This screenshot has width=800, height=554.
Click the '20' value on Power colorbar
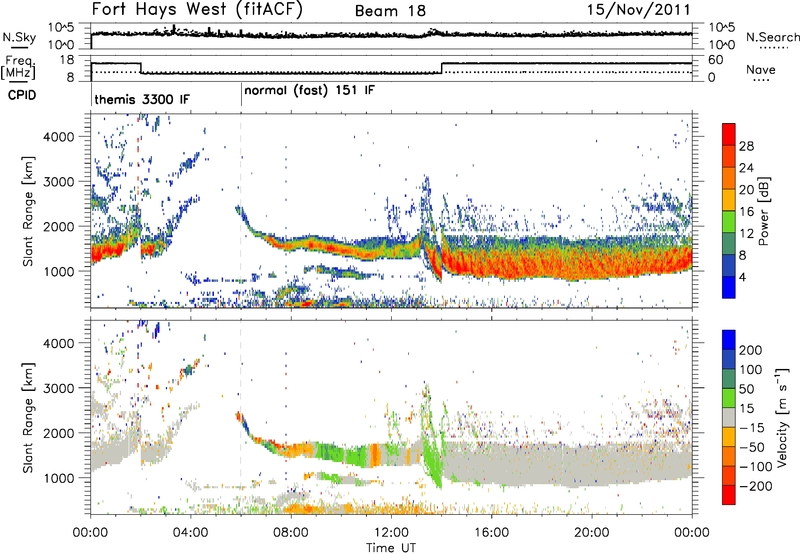(x=746, y=190)
